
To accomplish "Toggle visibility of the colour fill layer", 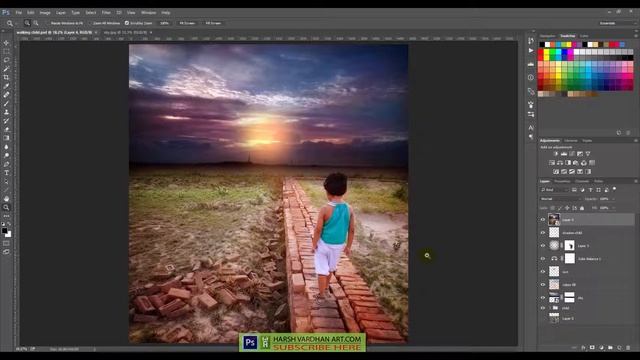I will 543,284.
